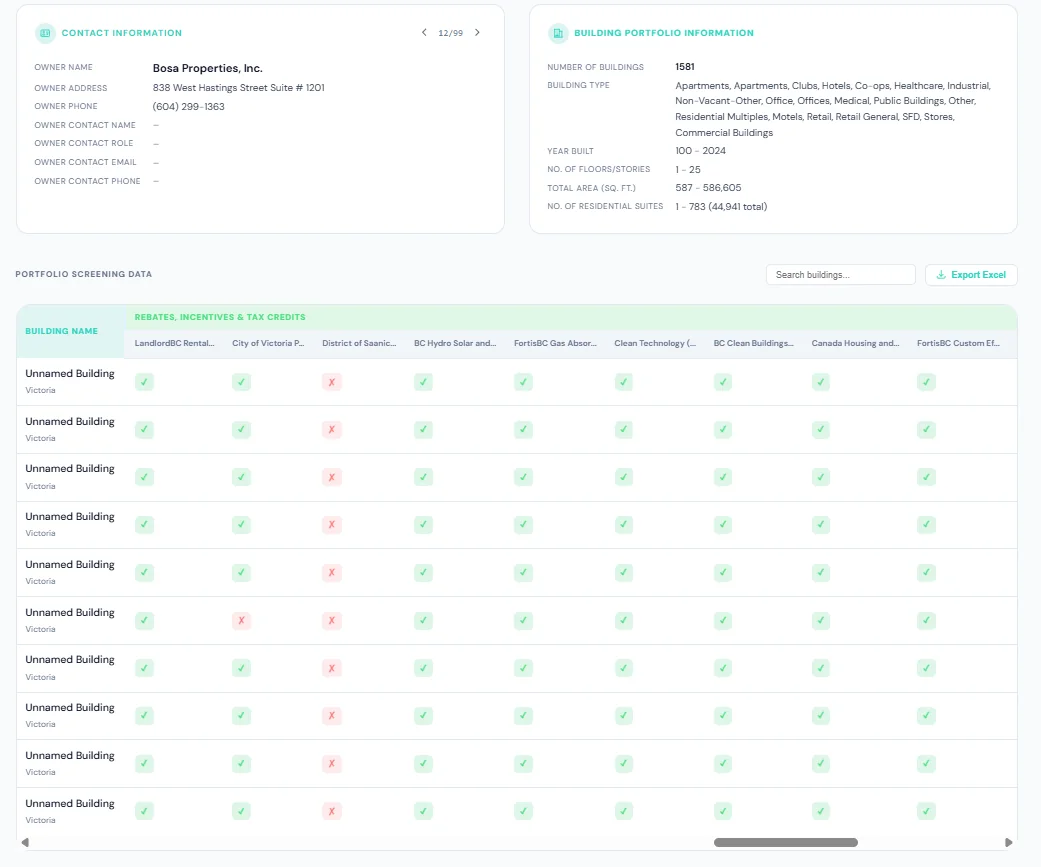Select the BC Hydro Solar and... column header
The height and width of the screenshot is (867, 1041).
pos(455,343)
